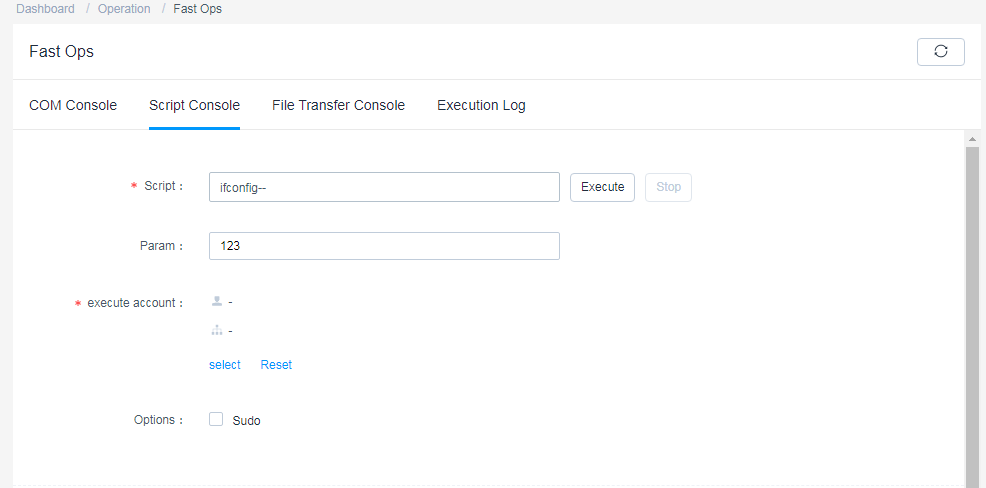Open the File Transfer Console tab
This screenshot has width=986, height=488.
[338, 105]
